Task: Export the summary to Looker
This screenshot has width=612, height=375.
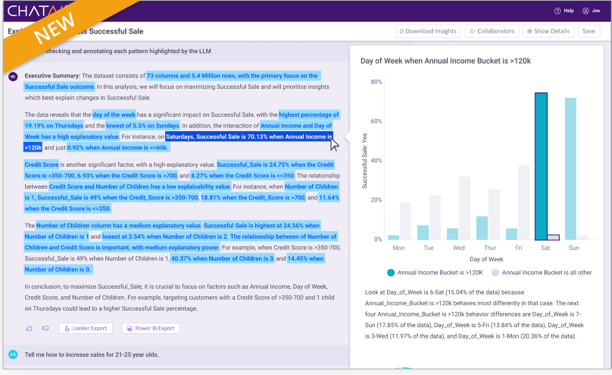Action: [85, 328]
